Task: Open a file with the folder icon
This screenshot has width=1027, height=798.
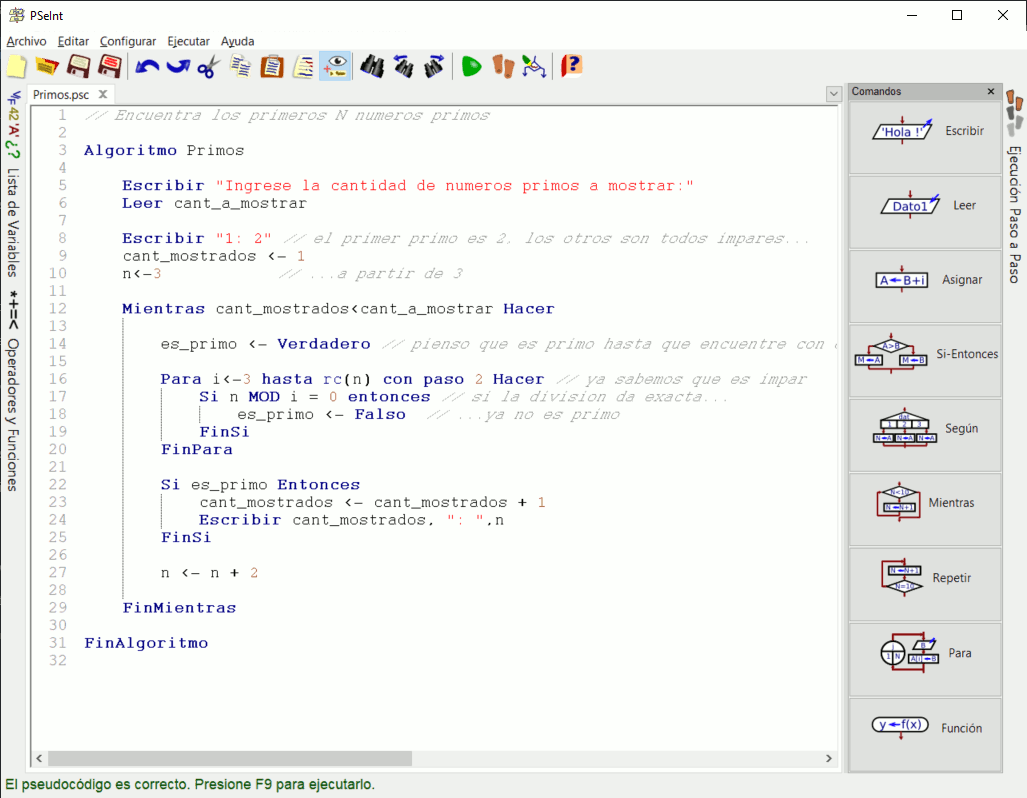Action: click(47, 66)
